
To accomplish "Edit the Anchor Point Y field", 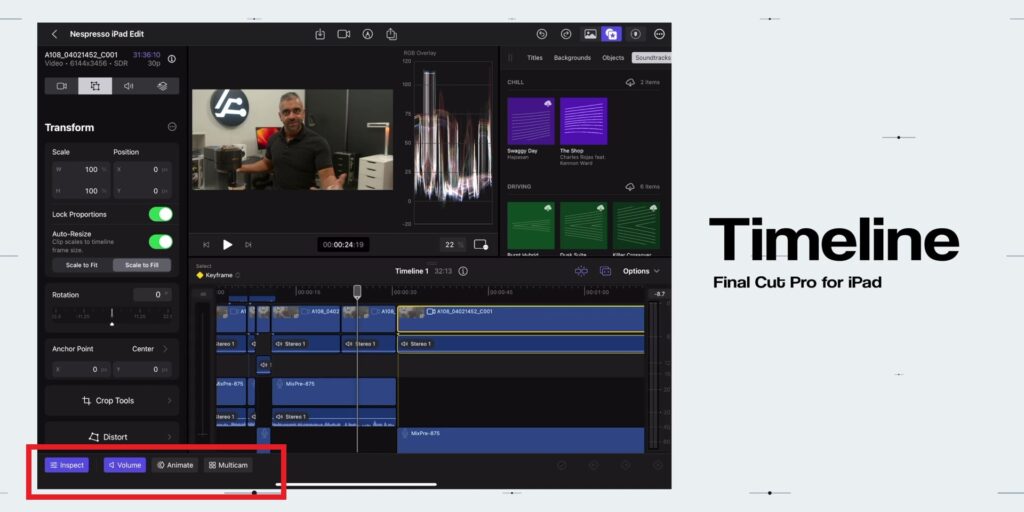I will click(x=142, y=370).
